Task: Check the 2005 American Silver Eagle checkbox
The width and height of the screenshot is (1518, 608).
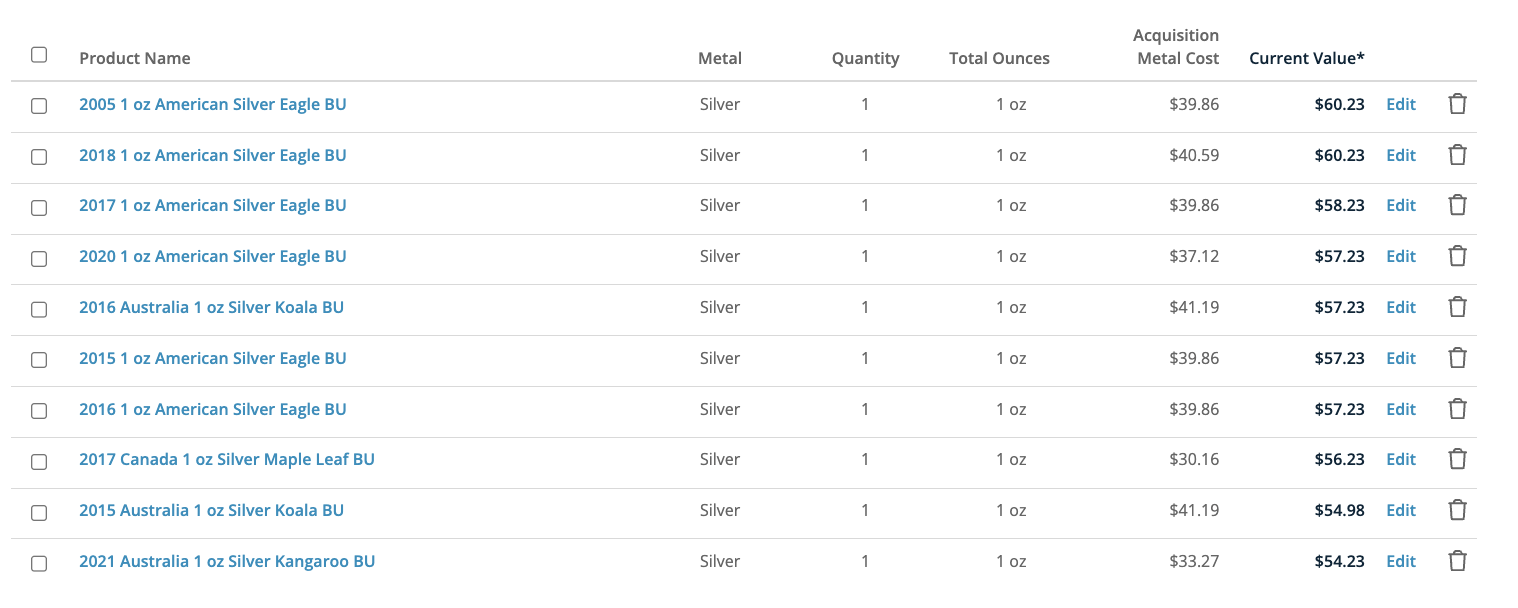Action: click(39, 106)
